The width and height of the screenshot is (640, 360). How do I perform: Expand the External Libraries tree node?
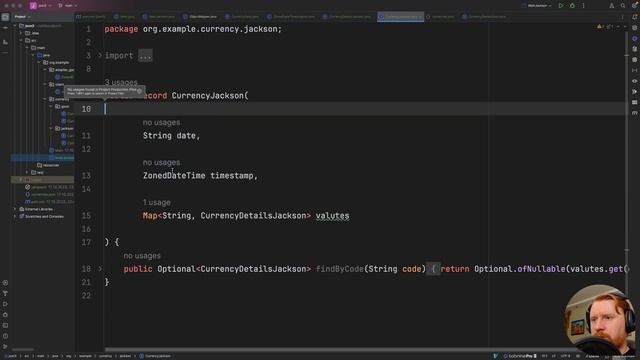[x=15, y=209]
